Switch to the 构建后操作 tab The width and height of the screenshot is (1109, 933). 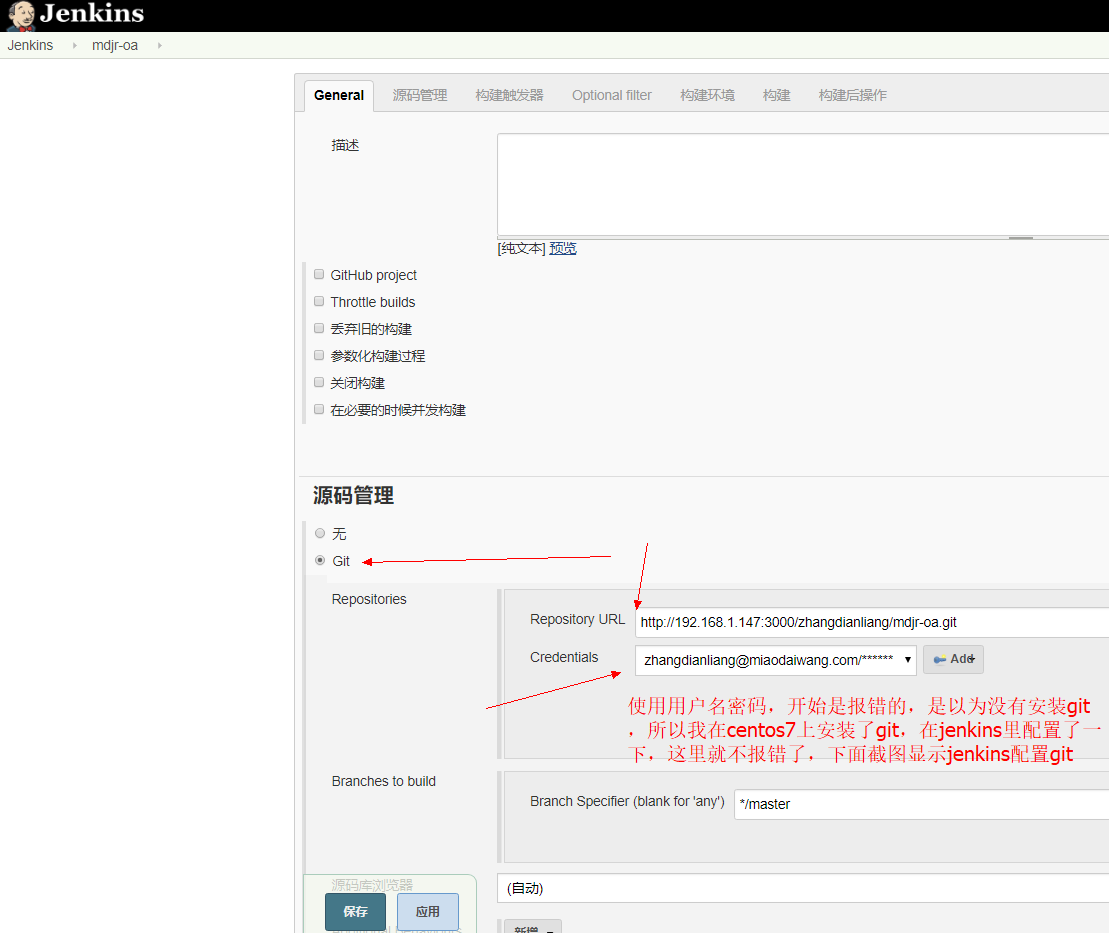852,95
